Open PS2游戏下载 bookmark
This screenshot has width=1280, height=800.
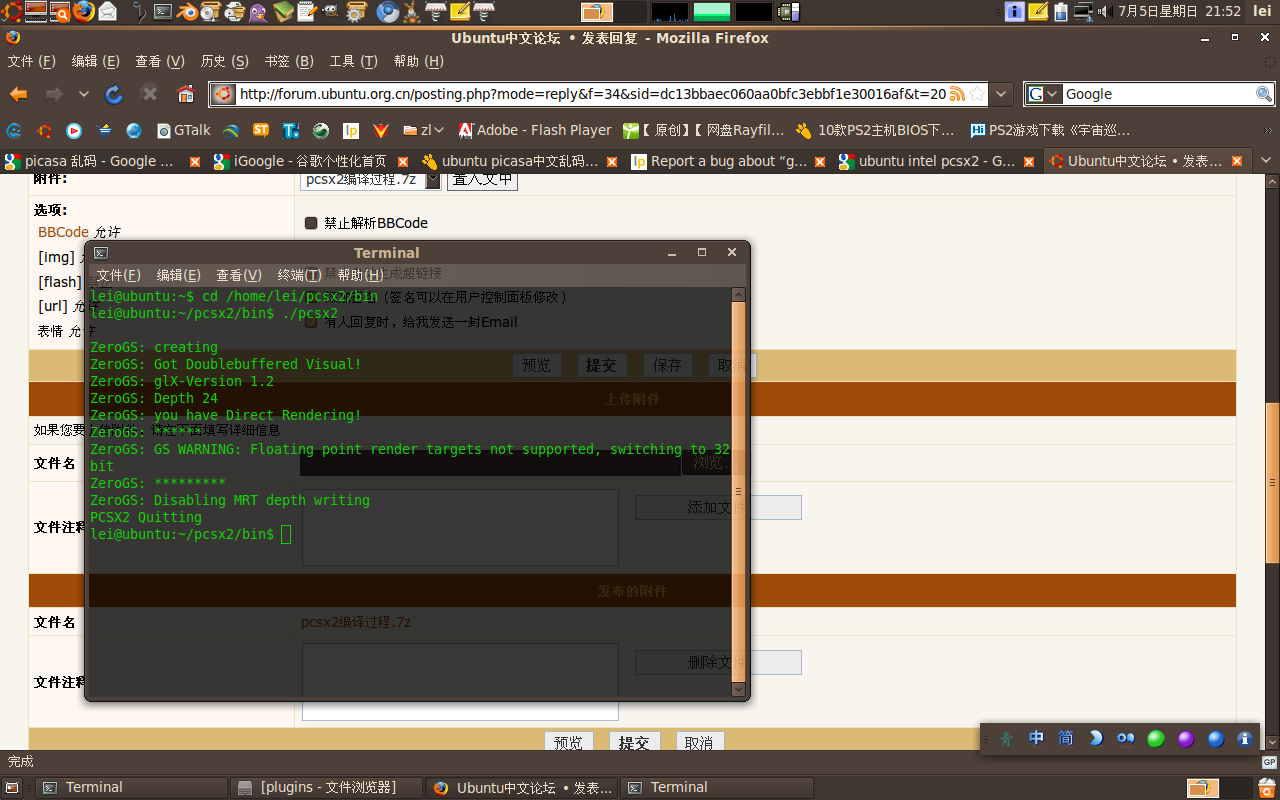tap(1050, 130)
